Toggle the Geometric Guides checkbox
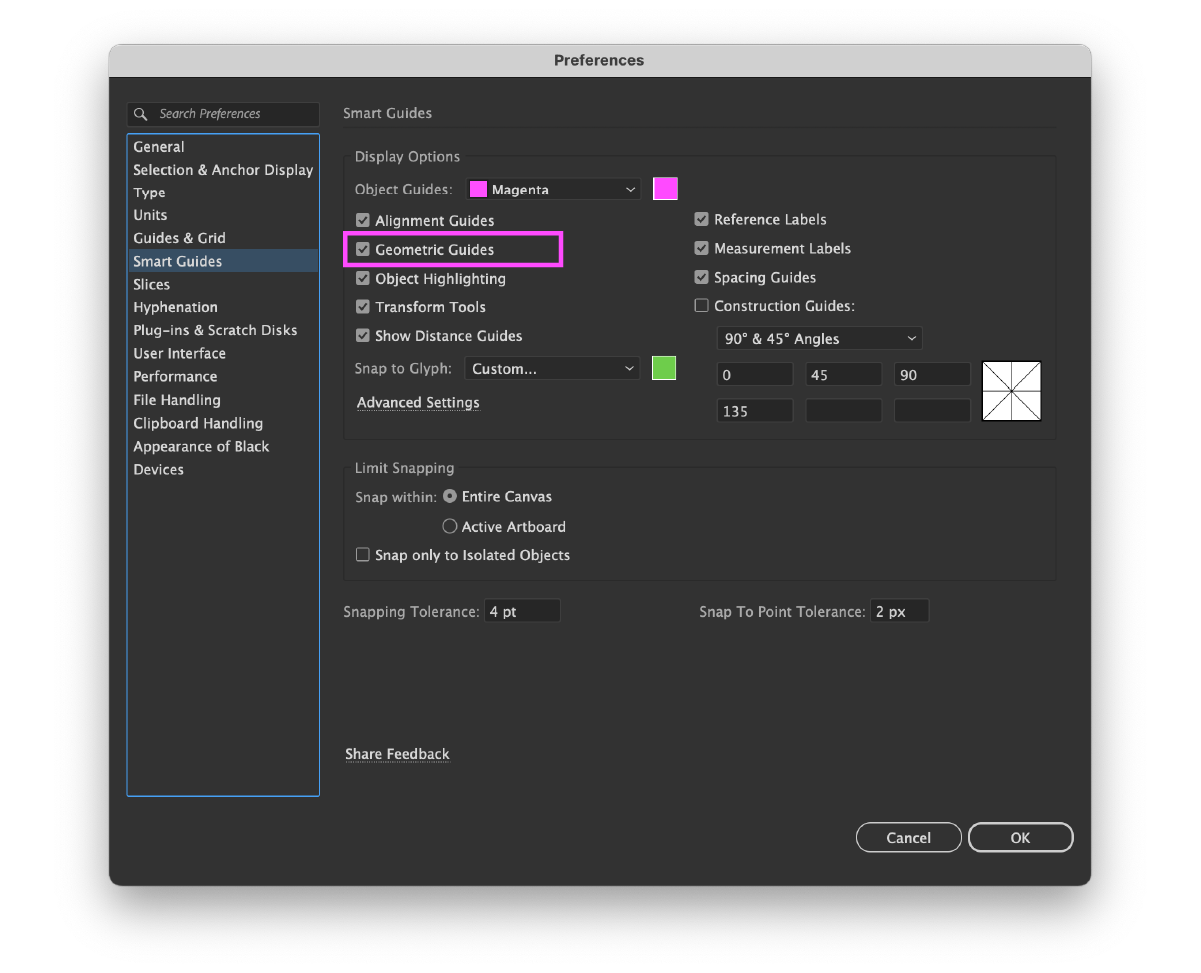Viewport: 1201px width, 973px height. (363, 249)
